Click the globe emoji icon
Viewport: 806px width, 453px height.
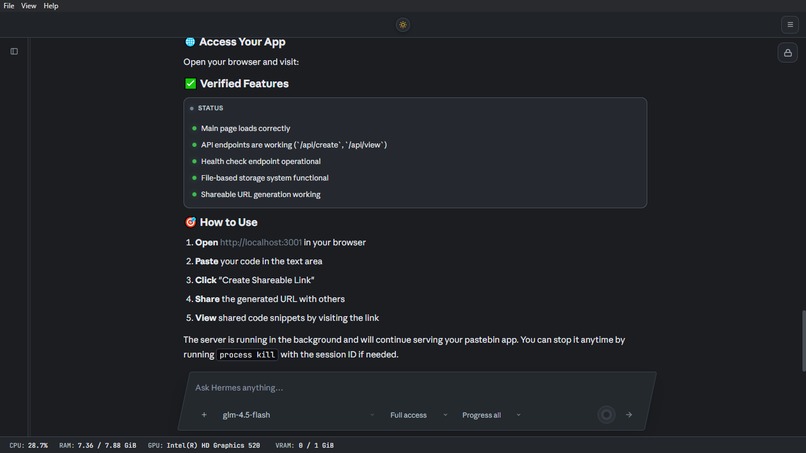pos(190,42)
